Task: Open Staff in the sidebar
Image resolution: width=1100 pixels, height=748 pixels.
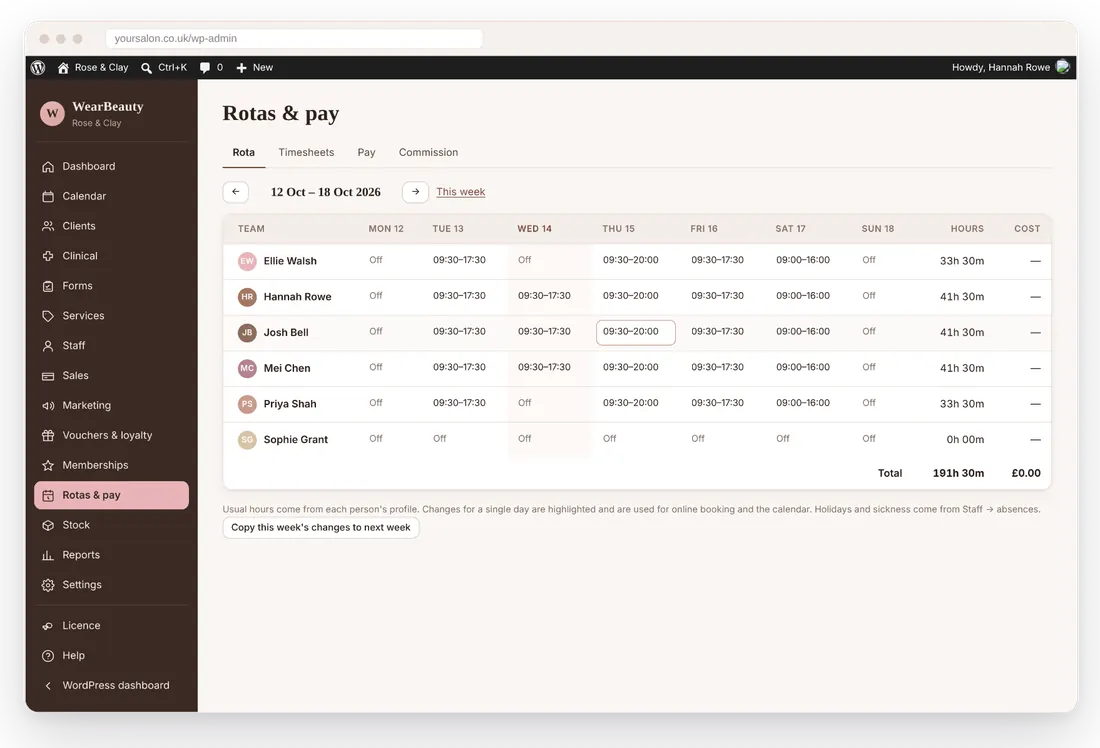Action: pyautogui.click(x=111, y=346)
